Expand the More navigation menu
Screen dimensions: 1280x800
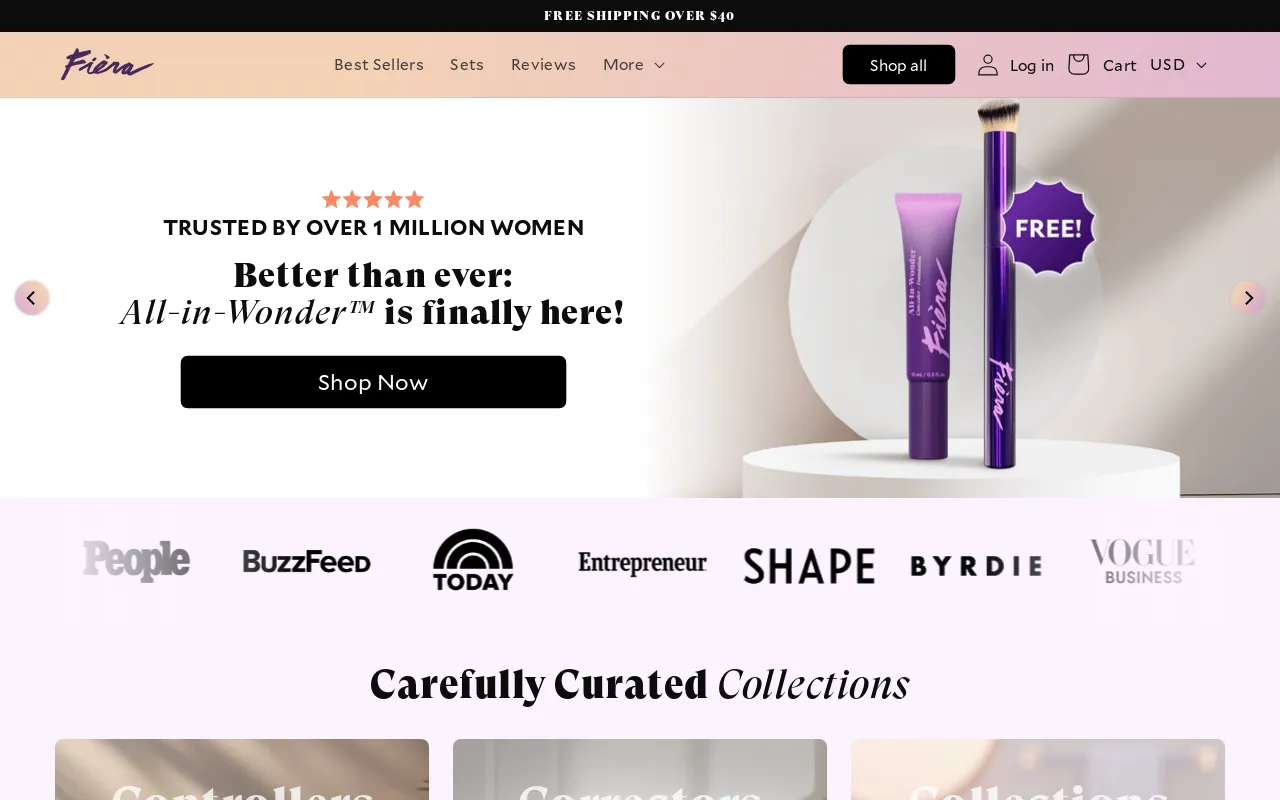pos(634,64)
